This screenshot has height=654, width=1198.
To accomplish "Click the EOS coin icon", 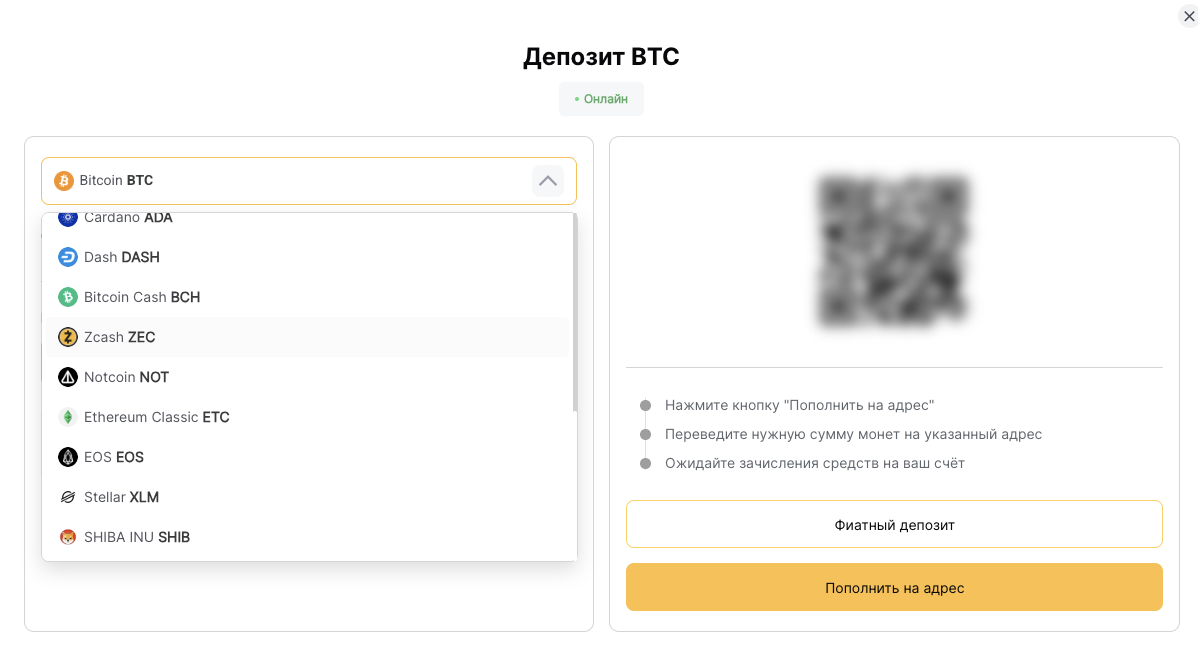I will 67,457.
